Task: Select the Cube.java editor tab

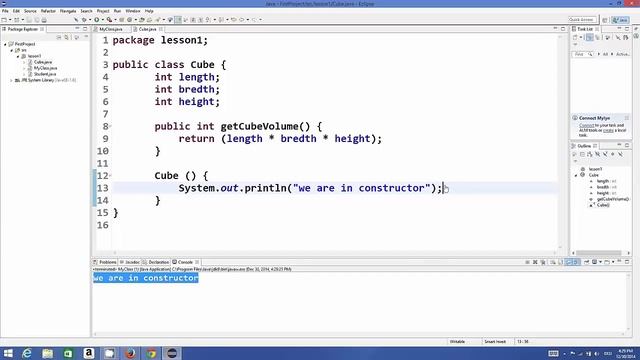Action: 147,29
